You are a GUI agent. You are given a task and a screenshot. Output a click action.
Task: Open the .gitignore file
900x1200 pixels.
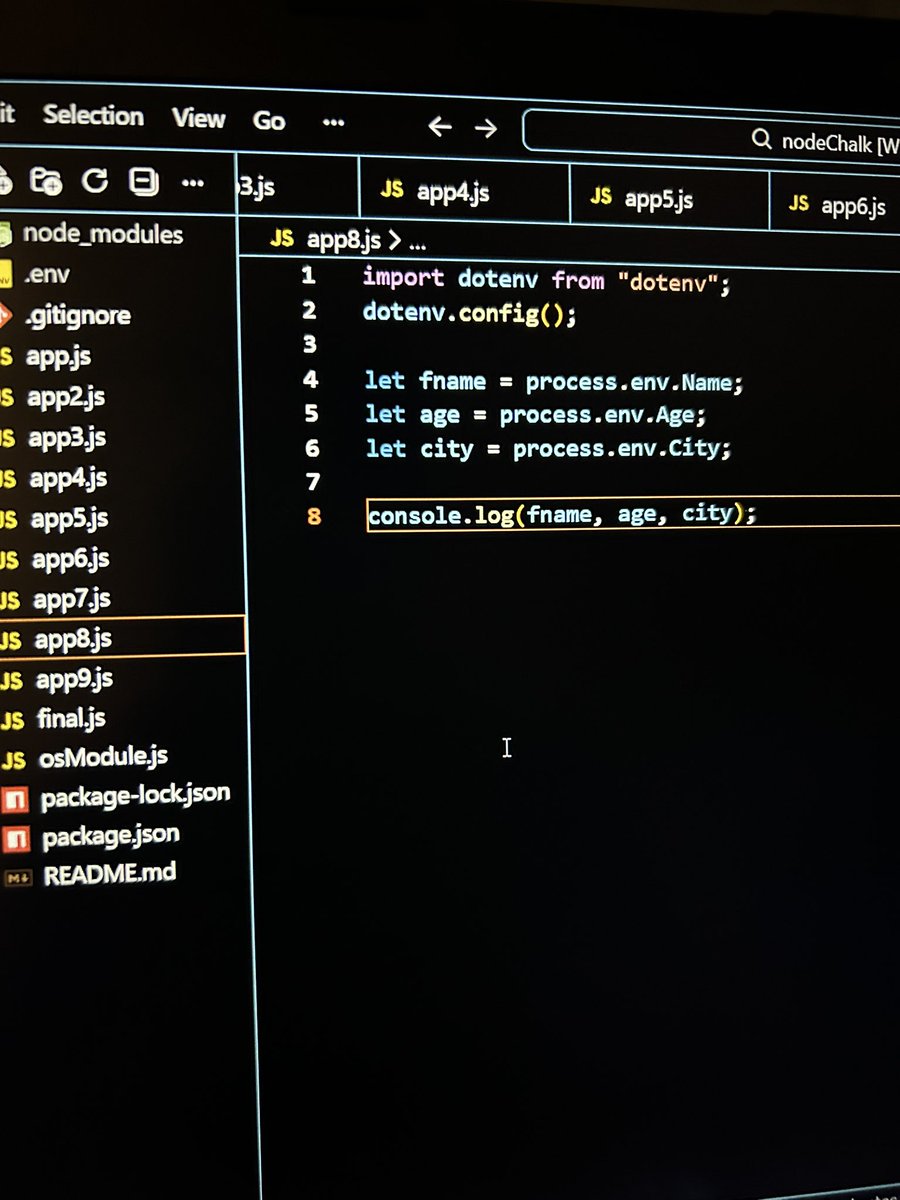pyautogui.click(x=77, y=315)
